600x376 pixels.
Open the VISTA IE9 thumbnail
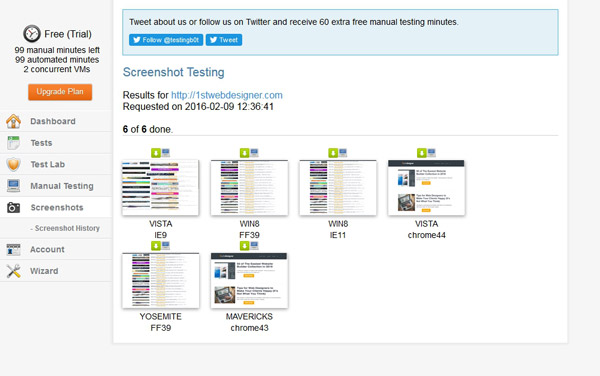pyautogui.click(x=161, y=187)
